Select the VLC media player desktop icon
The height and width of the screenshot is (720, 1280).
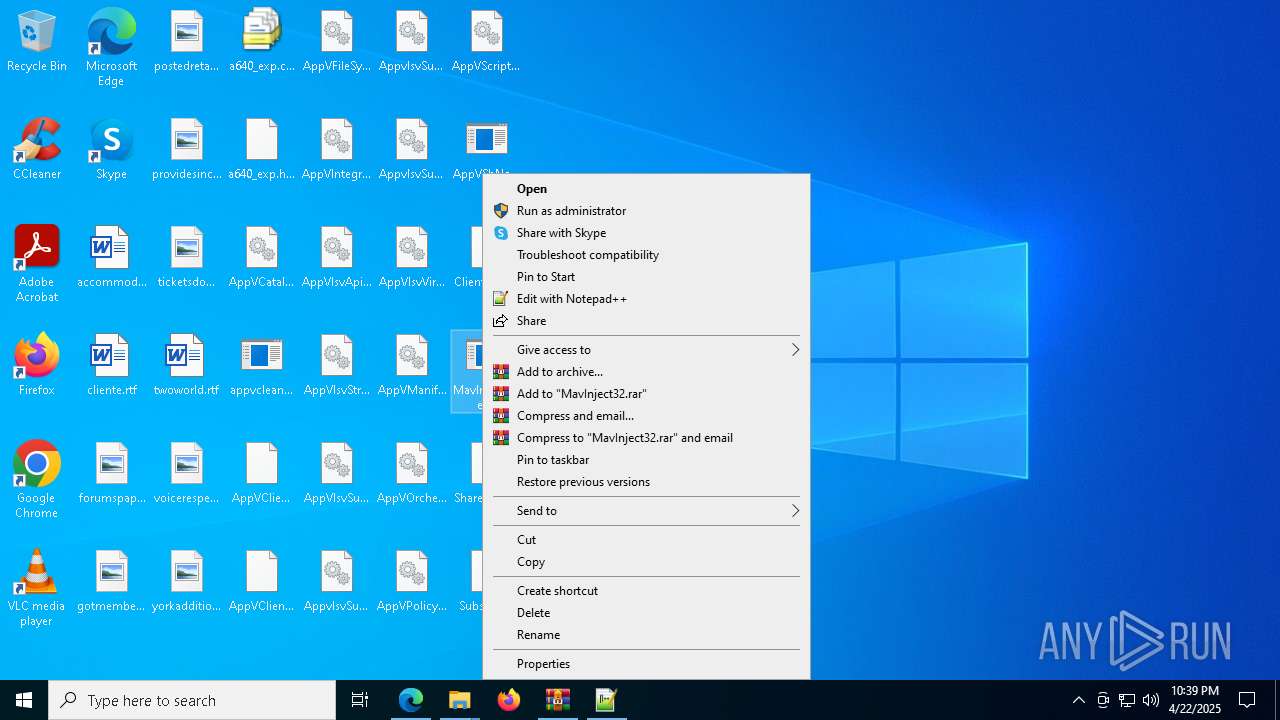37,588
